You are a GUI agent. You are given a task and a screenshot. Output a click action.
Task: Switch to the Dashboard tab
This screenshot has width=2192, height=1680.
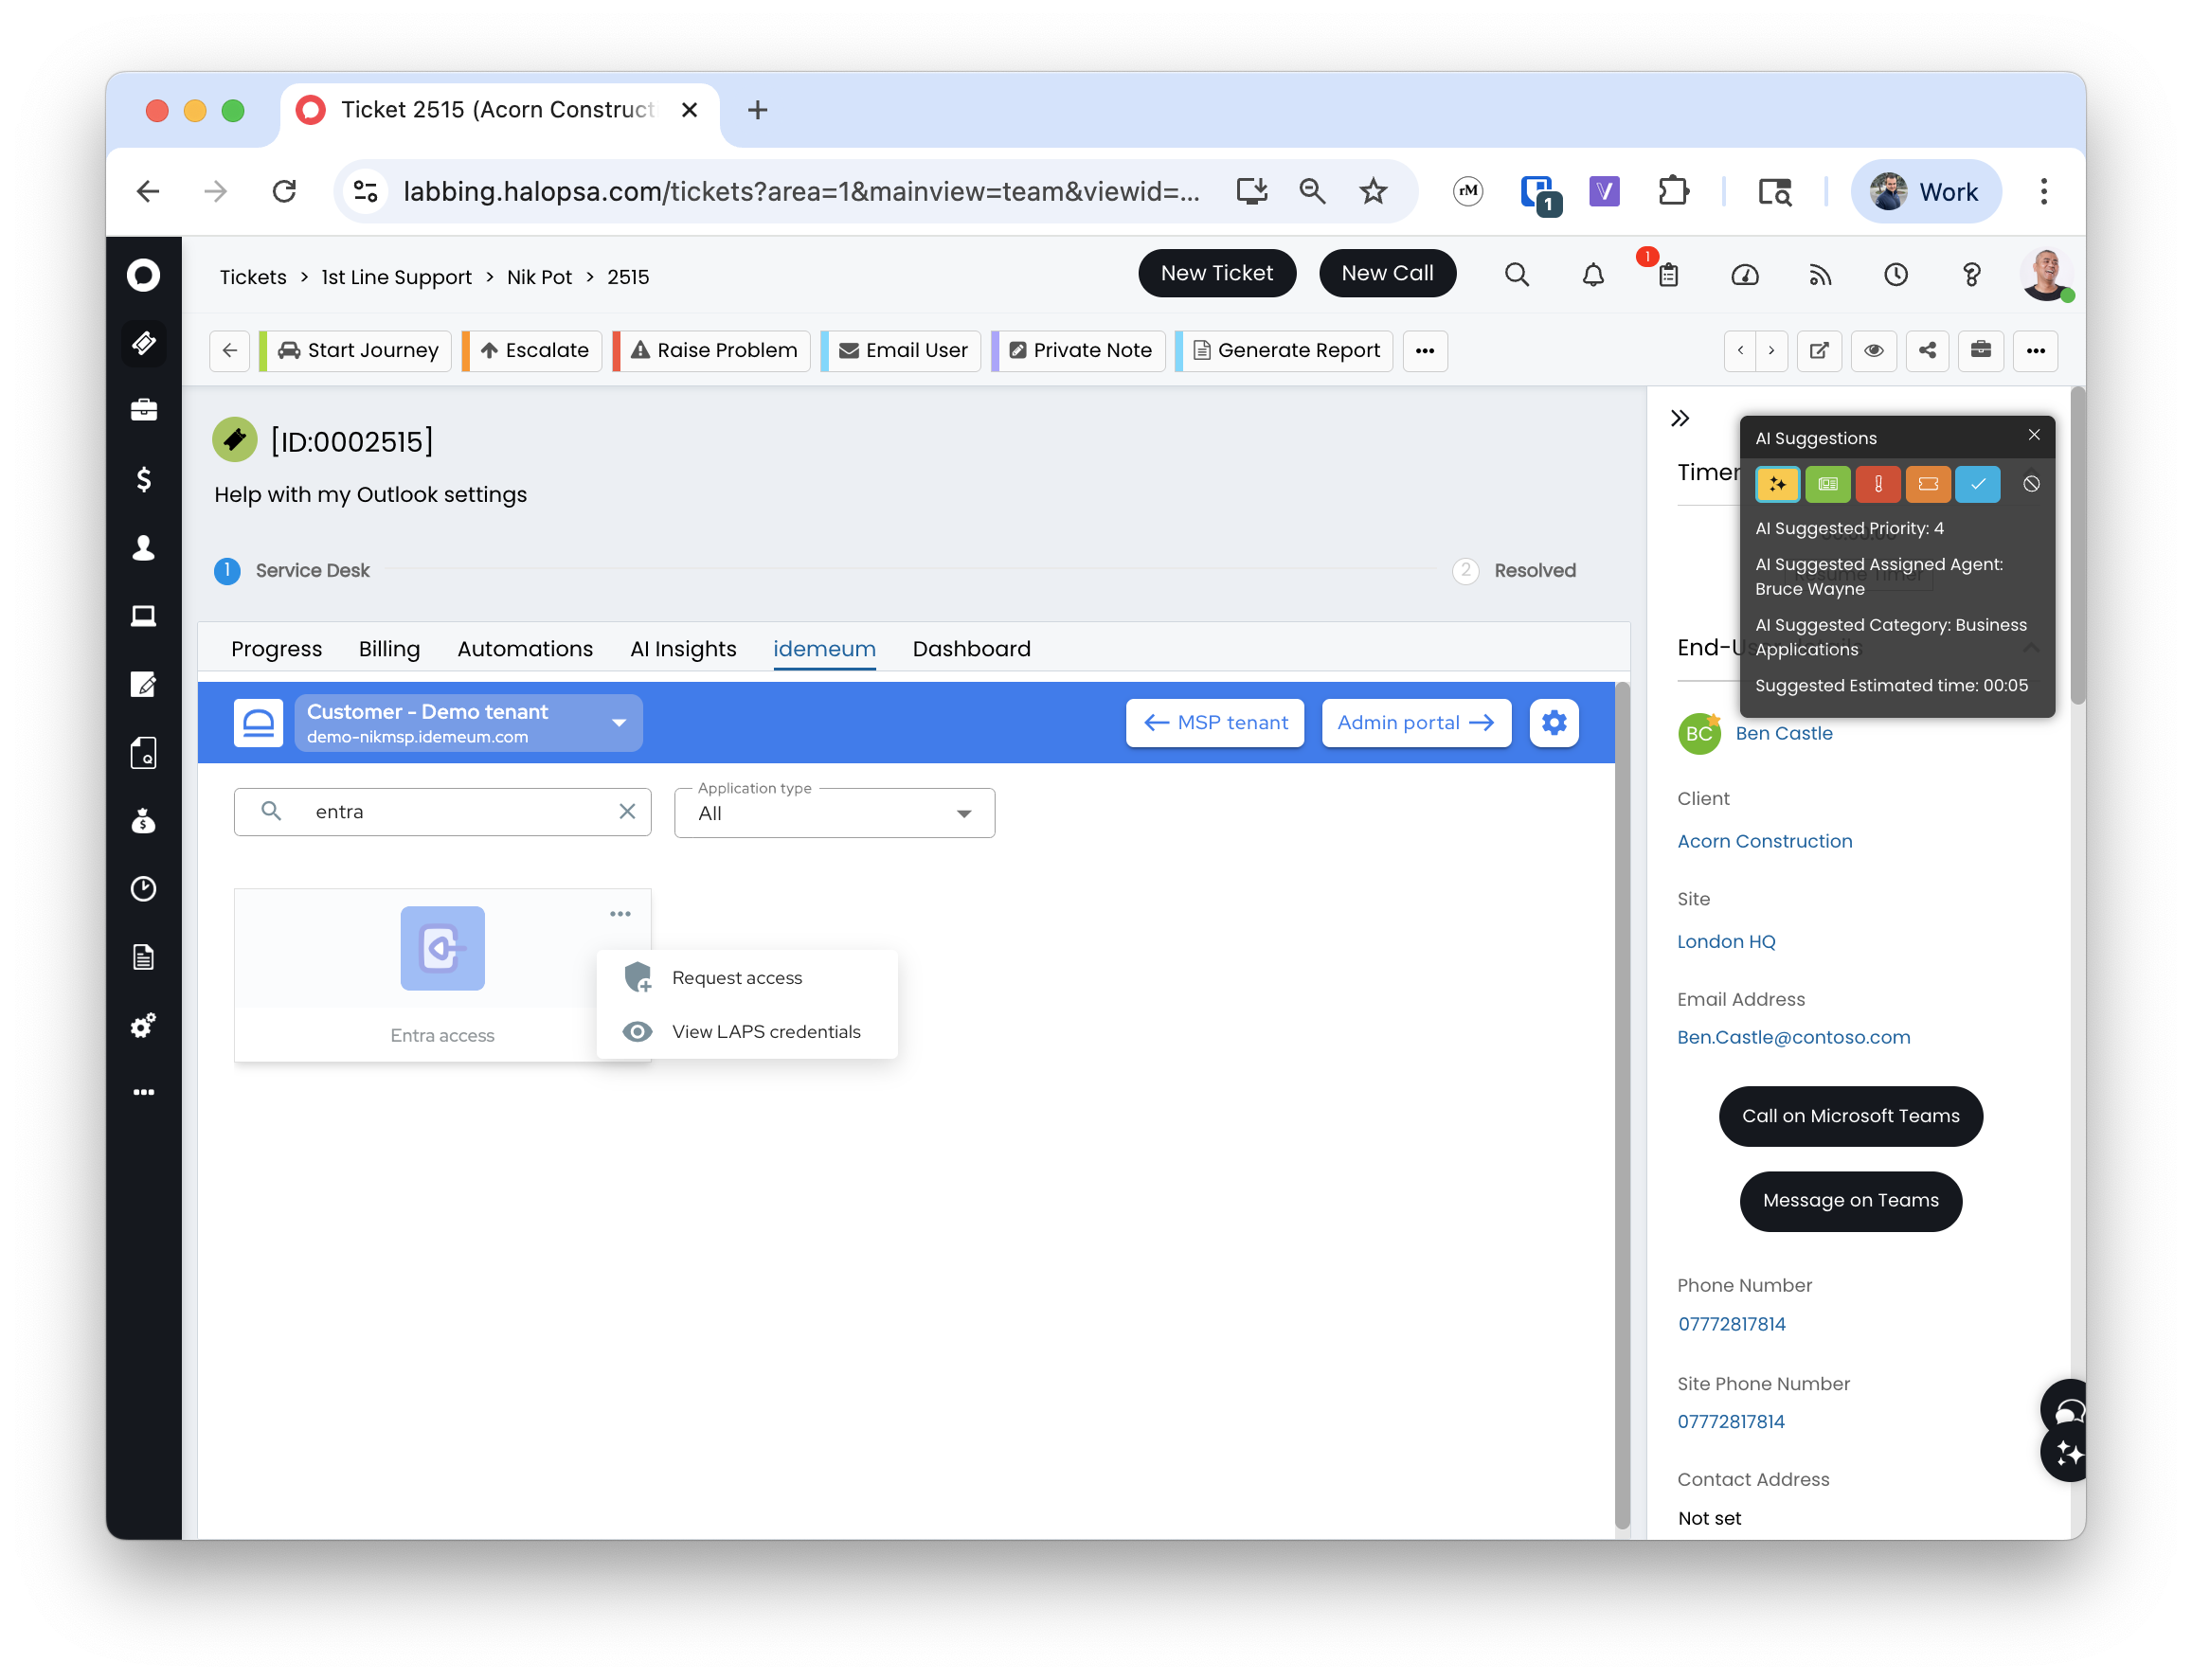971,649
